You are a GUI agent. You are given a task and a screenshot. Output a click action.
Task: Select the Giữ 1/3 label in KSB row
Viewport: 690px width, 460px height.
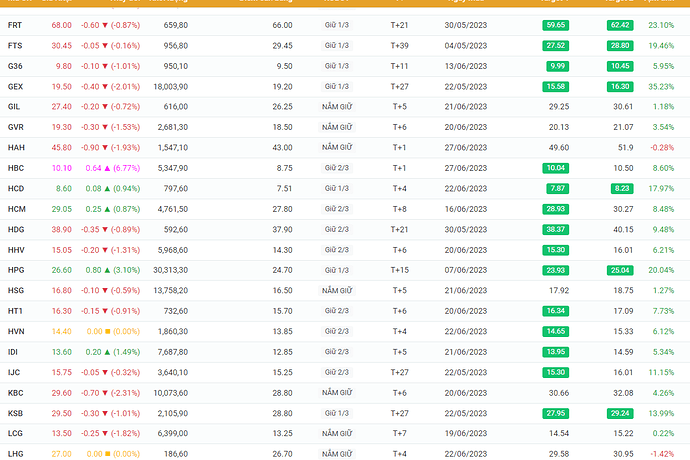[x=337, y=413]
